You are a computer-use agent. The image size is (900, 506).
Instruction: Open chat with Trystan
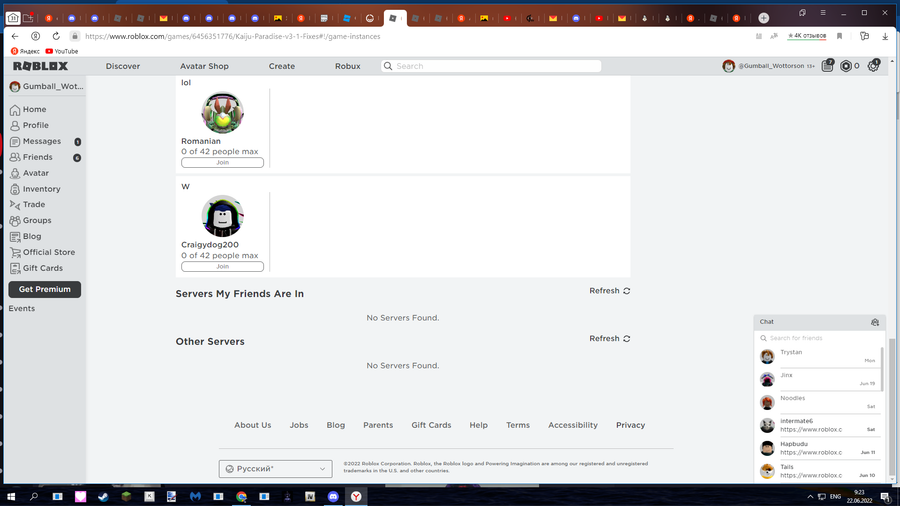(x=818, y=356)
